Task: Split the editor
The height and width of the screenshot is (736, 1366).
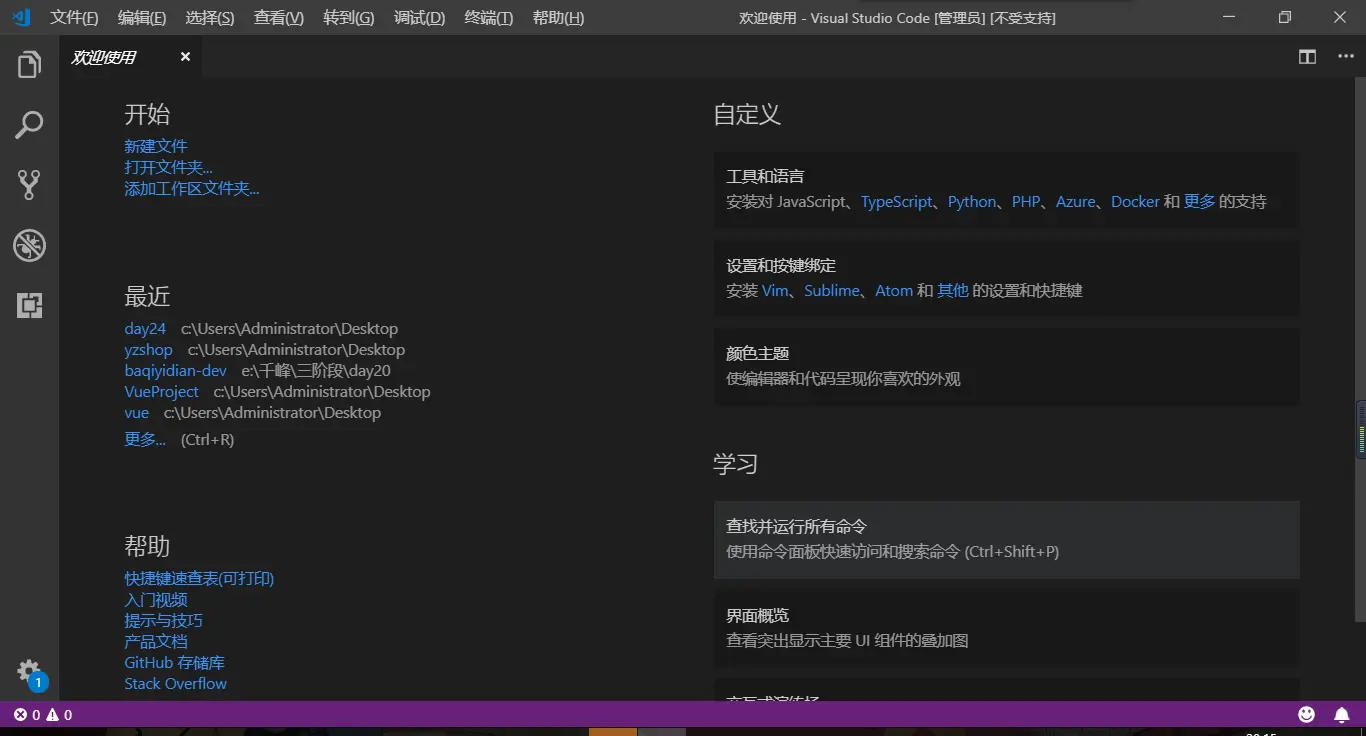Action: [1307, 57]
